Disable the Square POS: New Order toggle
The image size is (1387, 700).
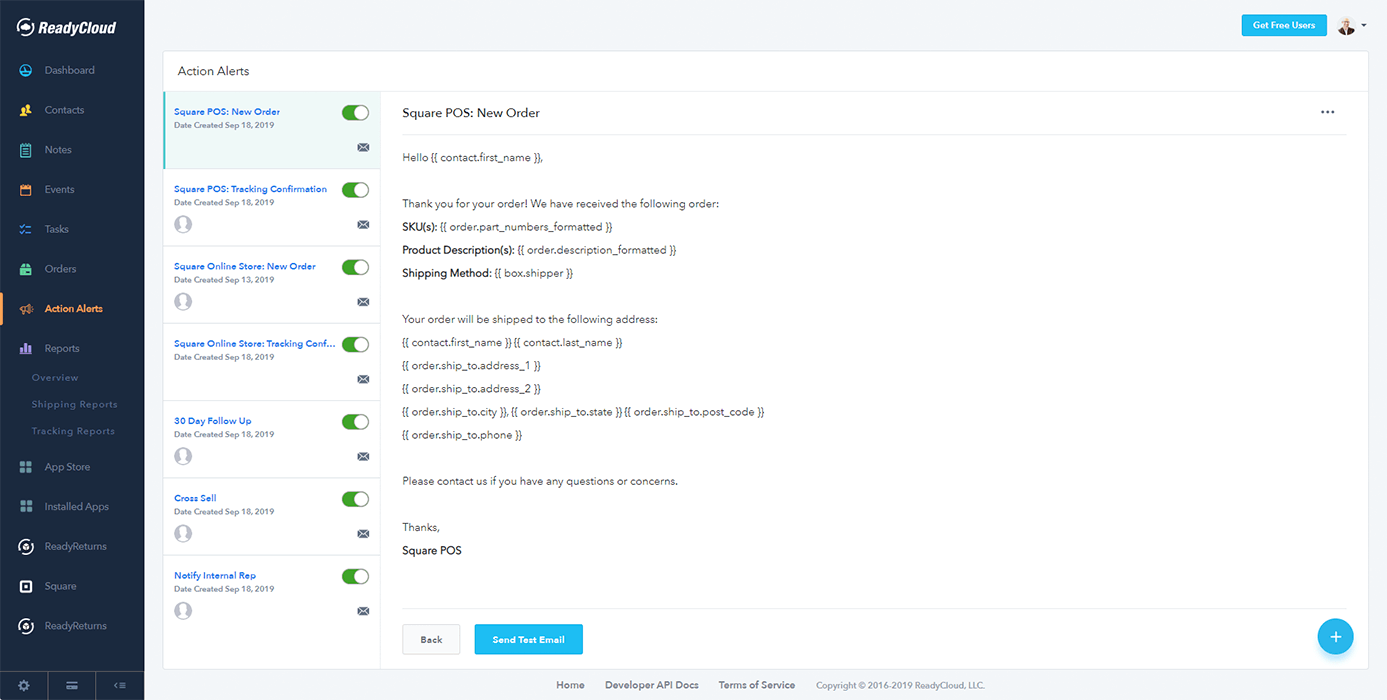click(355, 113)
